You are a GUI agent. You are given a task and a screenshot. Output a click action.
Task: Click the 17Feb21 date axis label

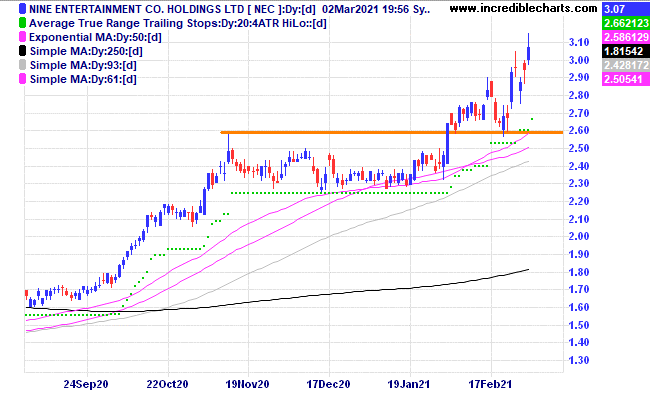[x=490, y=384]
